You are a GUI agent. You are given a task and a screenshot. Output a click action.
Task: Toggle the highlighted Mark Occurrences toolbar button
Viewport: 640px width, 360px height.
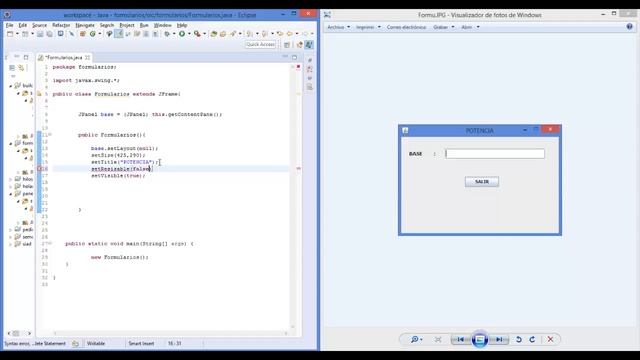coord(119,34)
